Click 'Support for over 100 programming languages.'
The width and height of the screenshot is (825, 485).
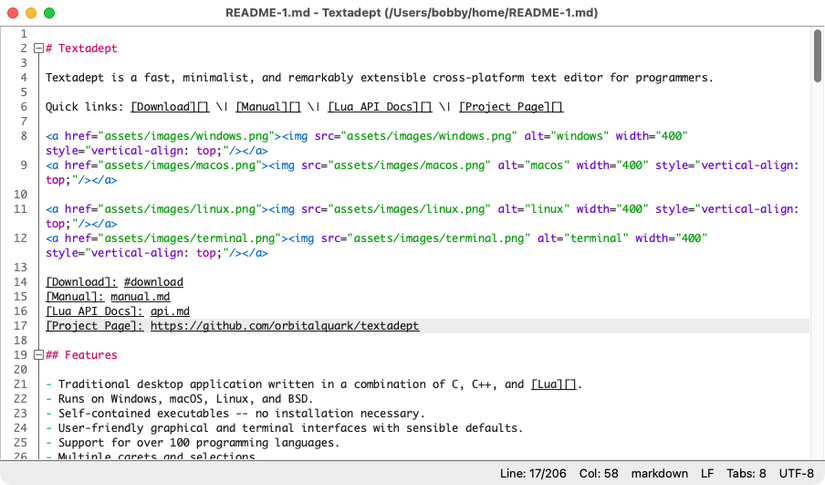199,443
